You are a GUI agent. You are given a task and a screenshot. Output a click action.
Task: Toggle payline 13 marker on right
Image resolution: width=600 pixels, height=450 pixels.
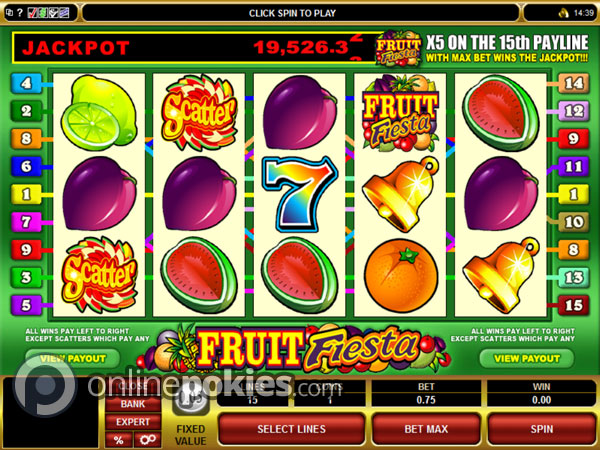(573, 277)
